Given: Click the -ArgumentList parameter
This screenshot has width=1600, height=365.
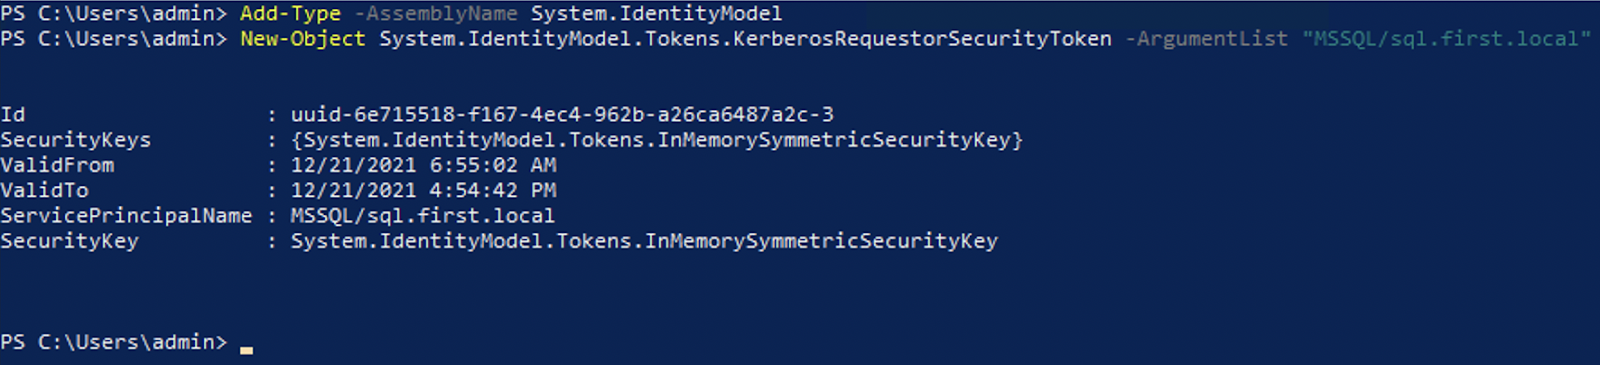Looking at the screenshot, I should tap(1206, 39).
